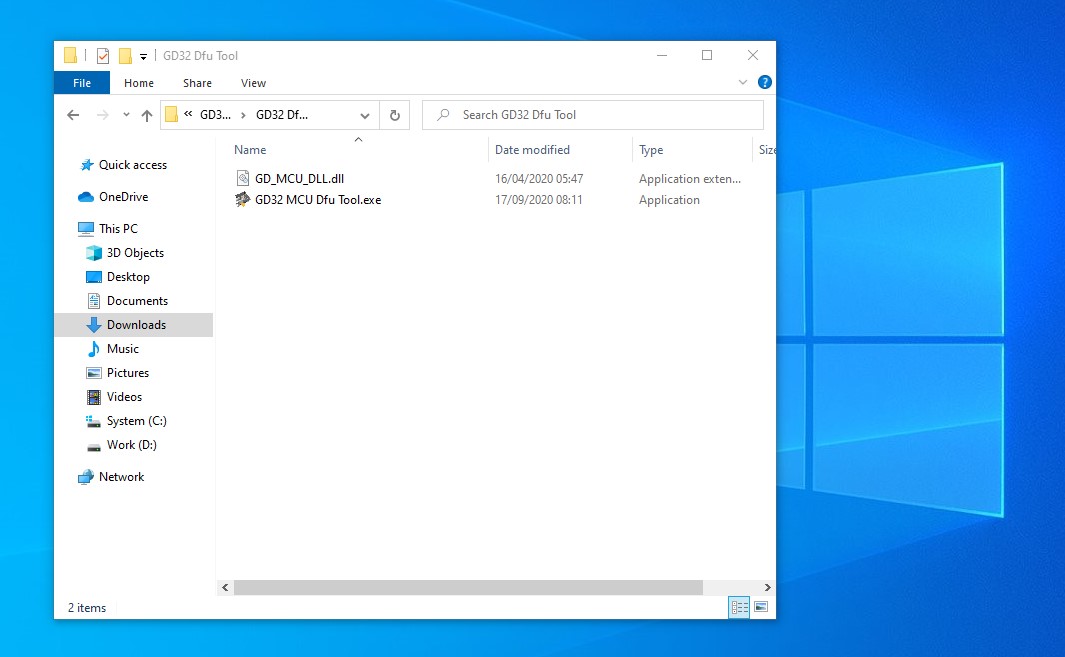Open the Customize Quick Access Toolbar dropdown
Viewport: 1065px width, 657px height.
point(143,56)
